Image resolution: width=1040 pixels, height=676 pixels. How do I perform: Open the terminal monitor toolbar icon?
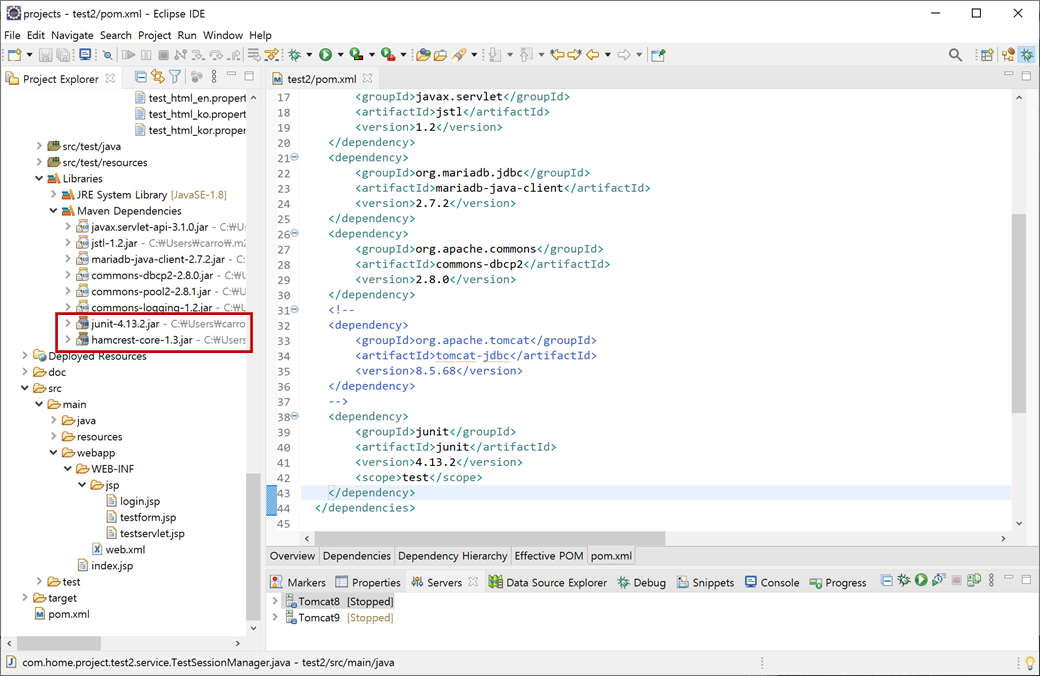pos(85,55)
